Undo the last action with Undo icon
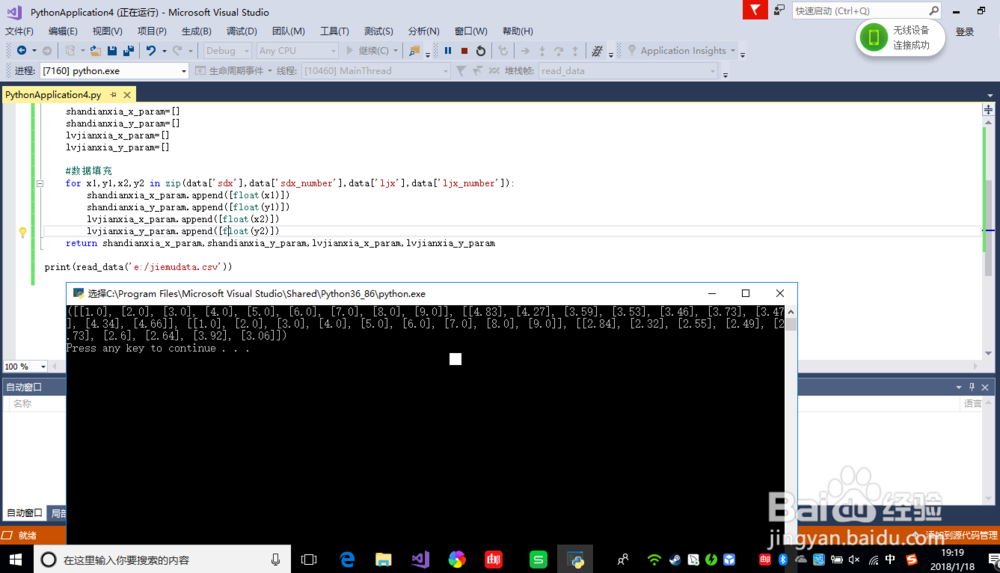Viewport: 1000px width, 573px height. [151, 50]
